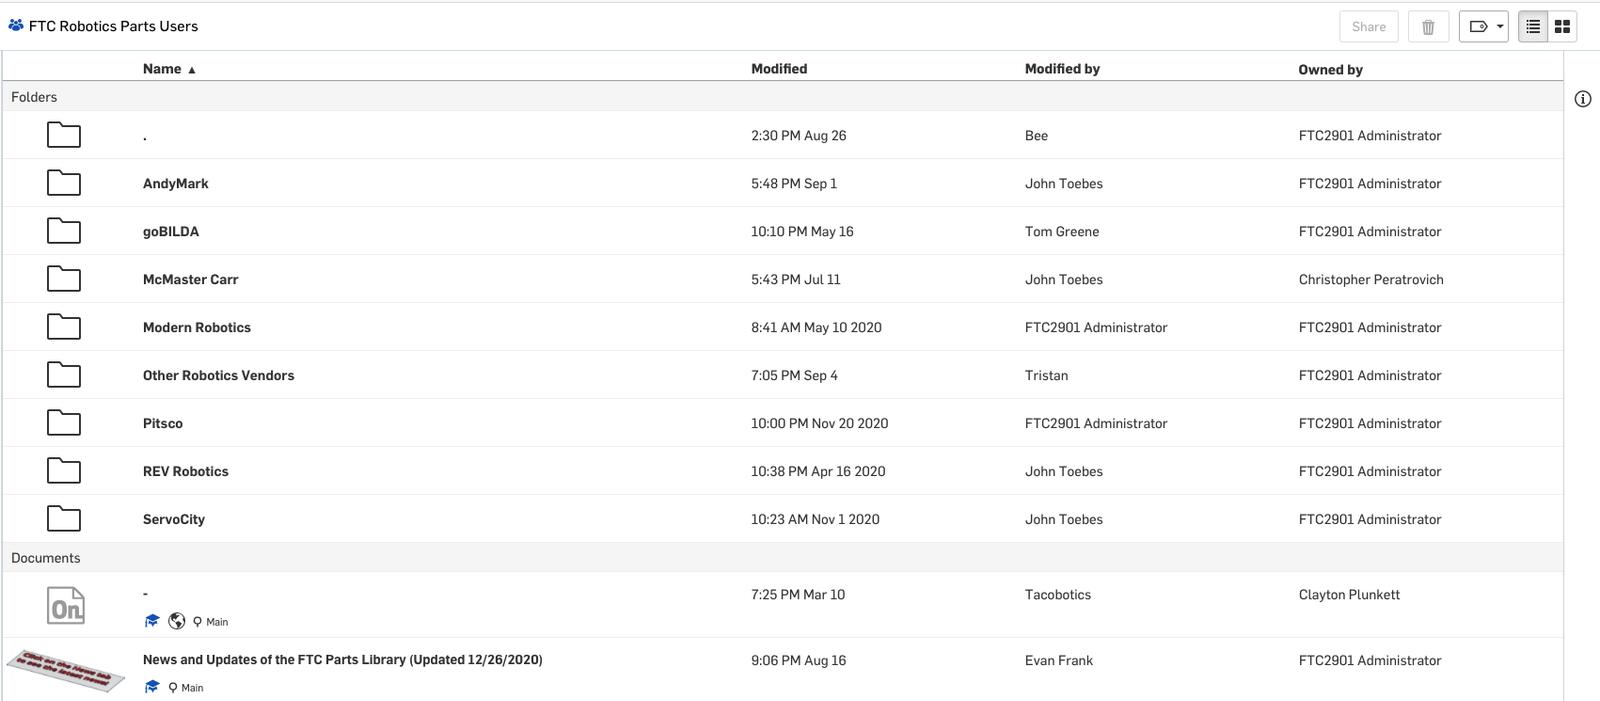Sort by Modified column header
This screenshot has height=701, width=1600.
click(x=778, y=69)
